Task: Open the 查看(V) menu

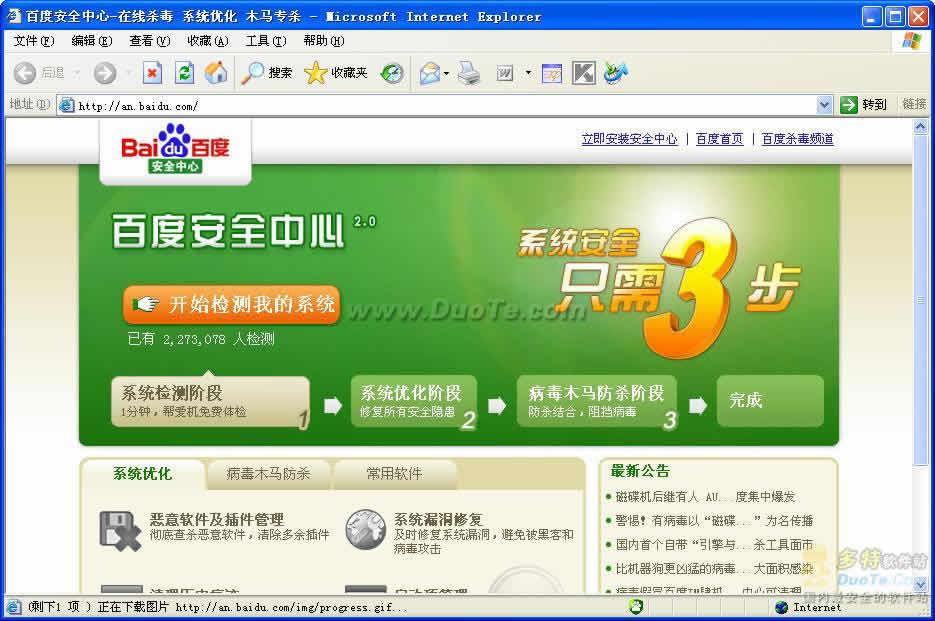Action: coord(150,41)
